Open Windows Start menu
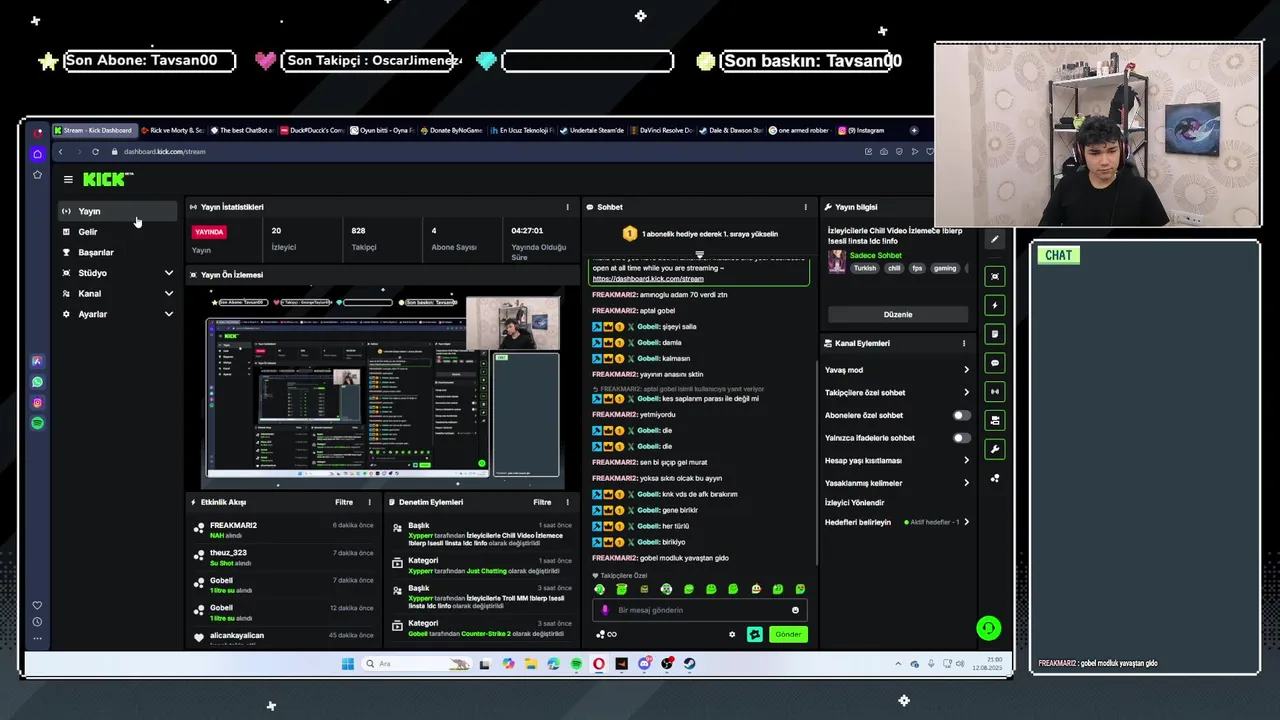Viewport: 1280px width, 720px height. point(347,663)
